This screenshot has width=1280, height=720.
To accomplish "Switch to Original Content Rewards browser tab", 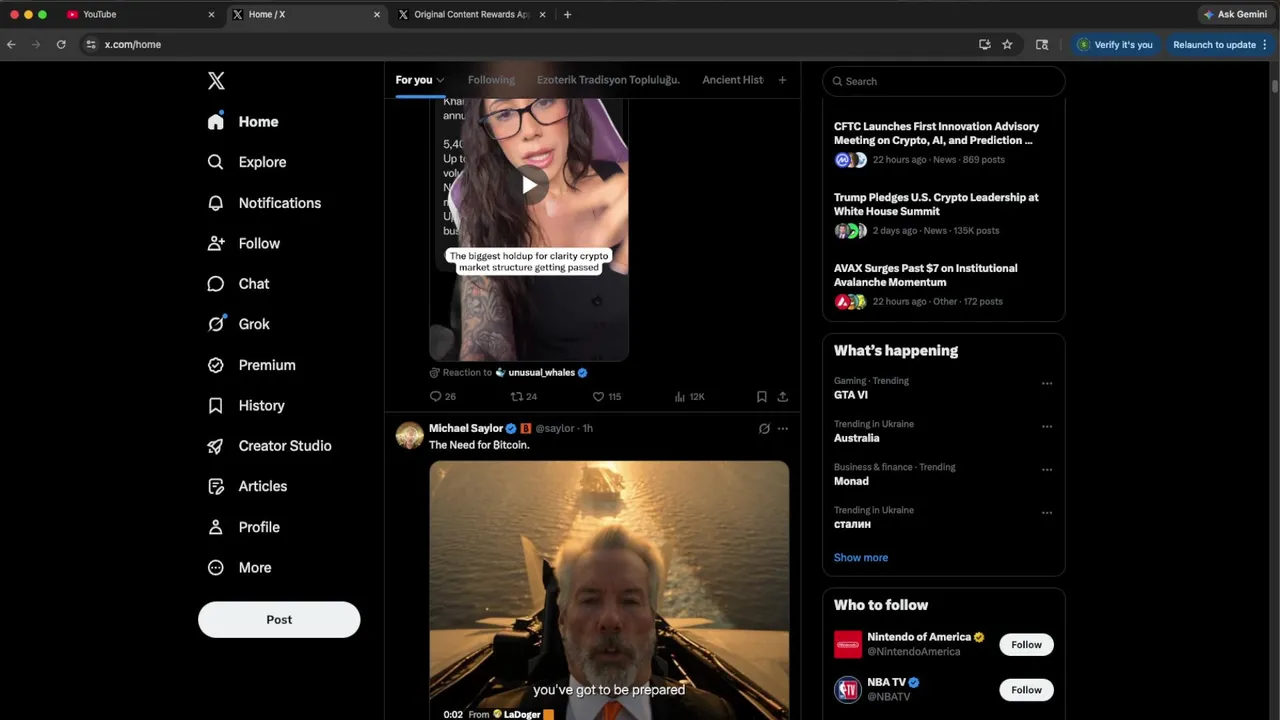I will [471, 15].
